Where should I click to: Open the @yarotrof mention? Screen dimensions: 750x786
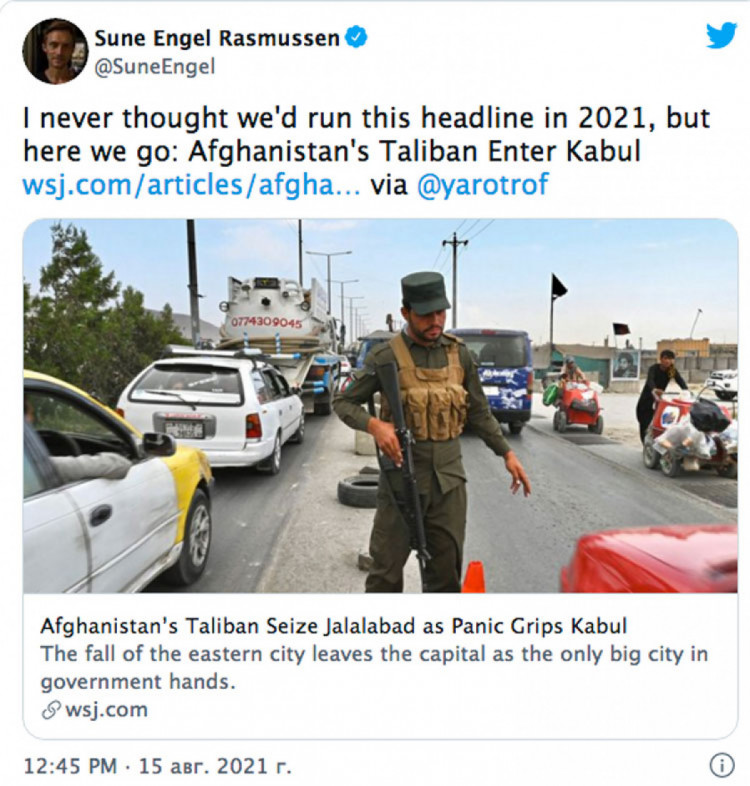click(x=483, y=184)
